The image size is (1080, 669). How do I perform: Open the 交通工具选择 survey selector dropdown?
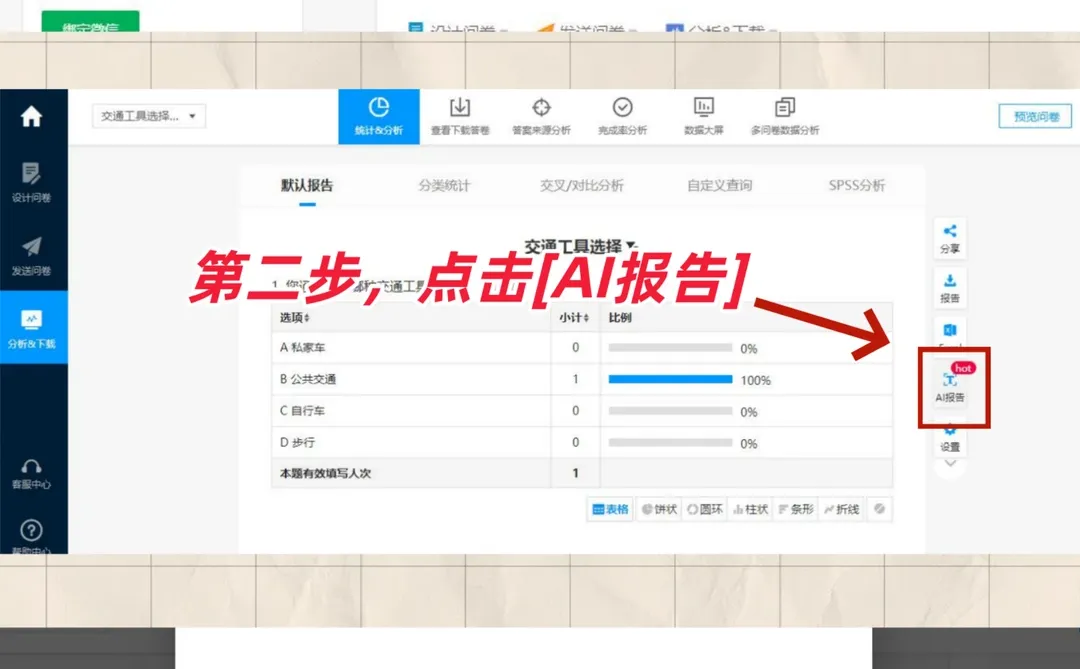[148, 115]
